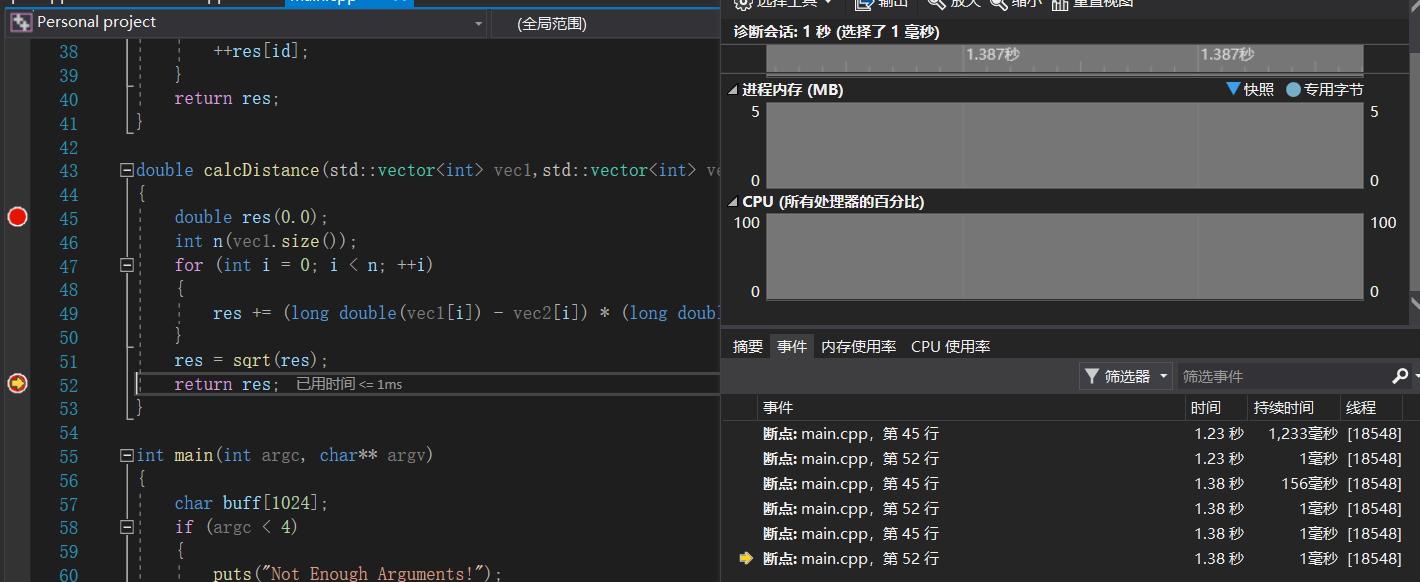Click the magnifier search icon

click(x=1400, y=376)
